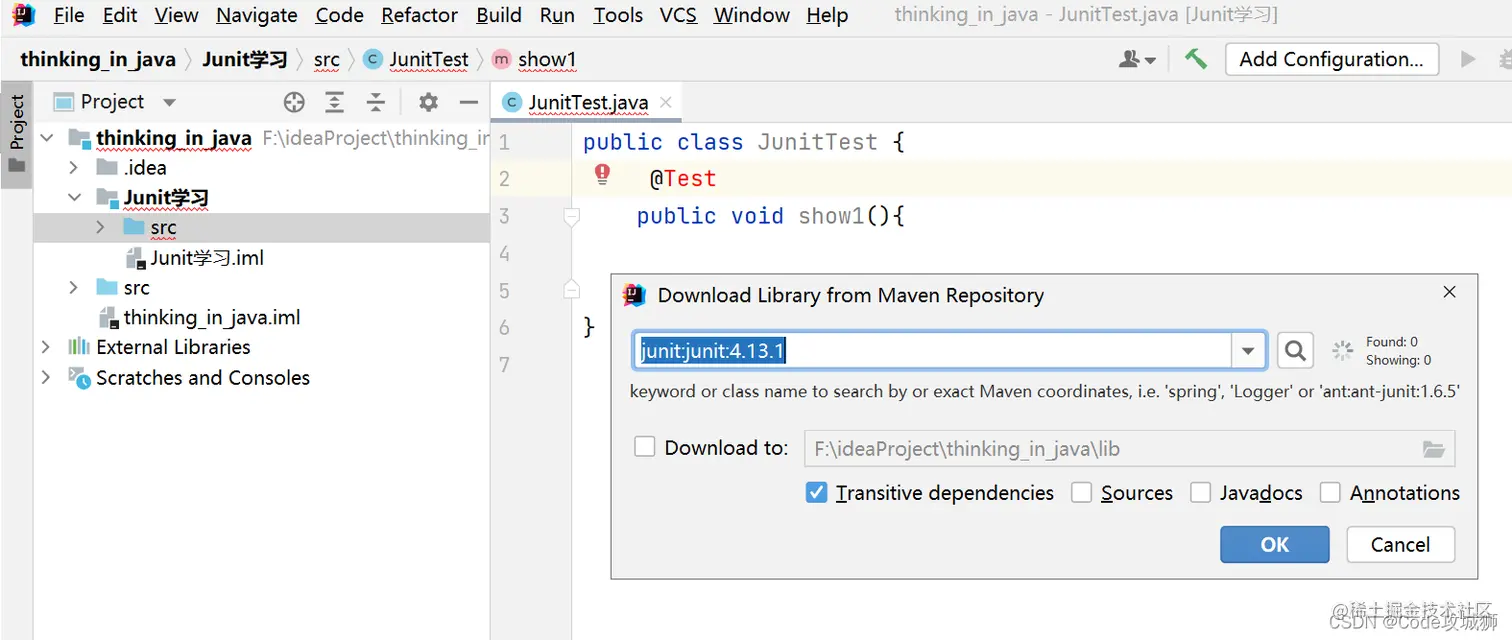Click Locate/Select Opened File target icon
Screen dimensions: 1512x640
(293, 102)
